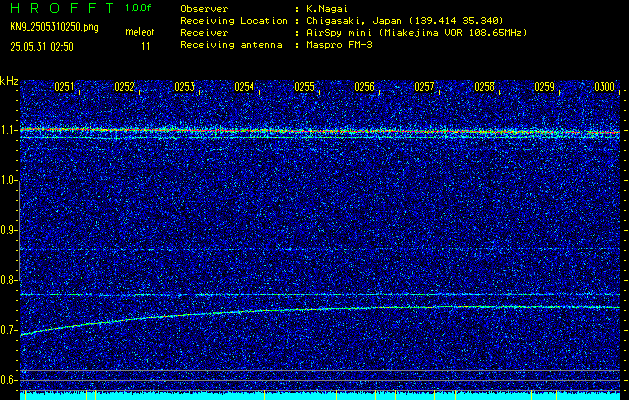Select the AirSpy mini receiver value
This screenshot has height=400, width=629.
point(417,33)
